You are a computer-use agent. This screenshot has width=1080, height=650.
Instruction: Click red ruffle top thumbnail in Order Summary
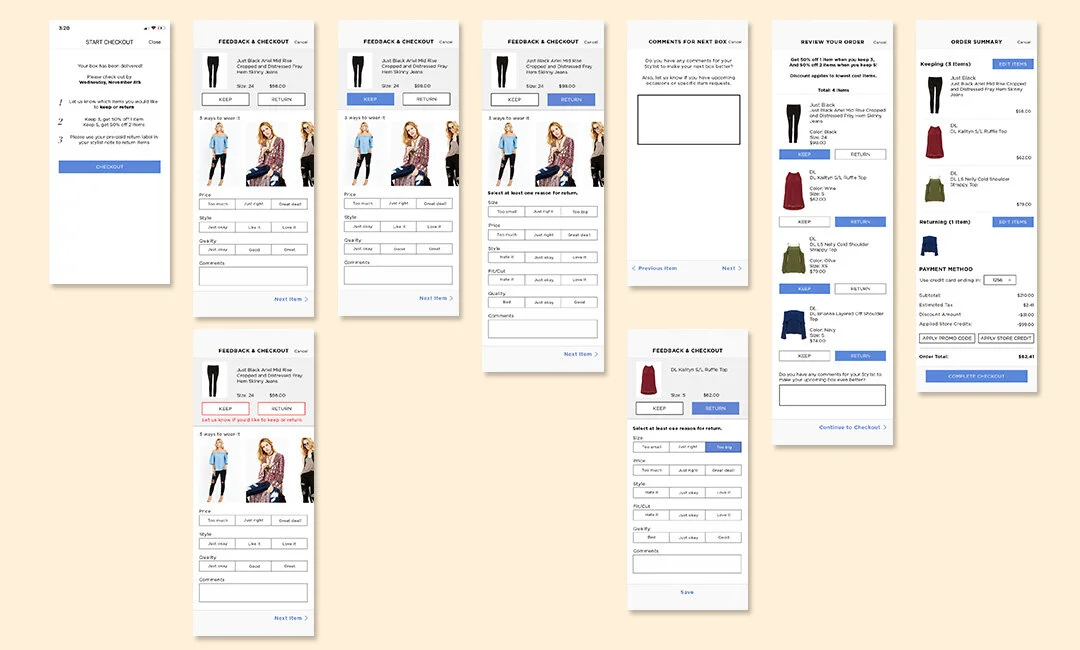pos(935,143)
